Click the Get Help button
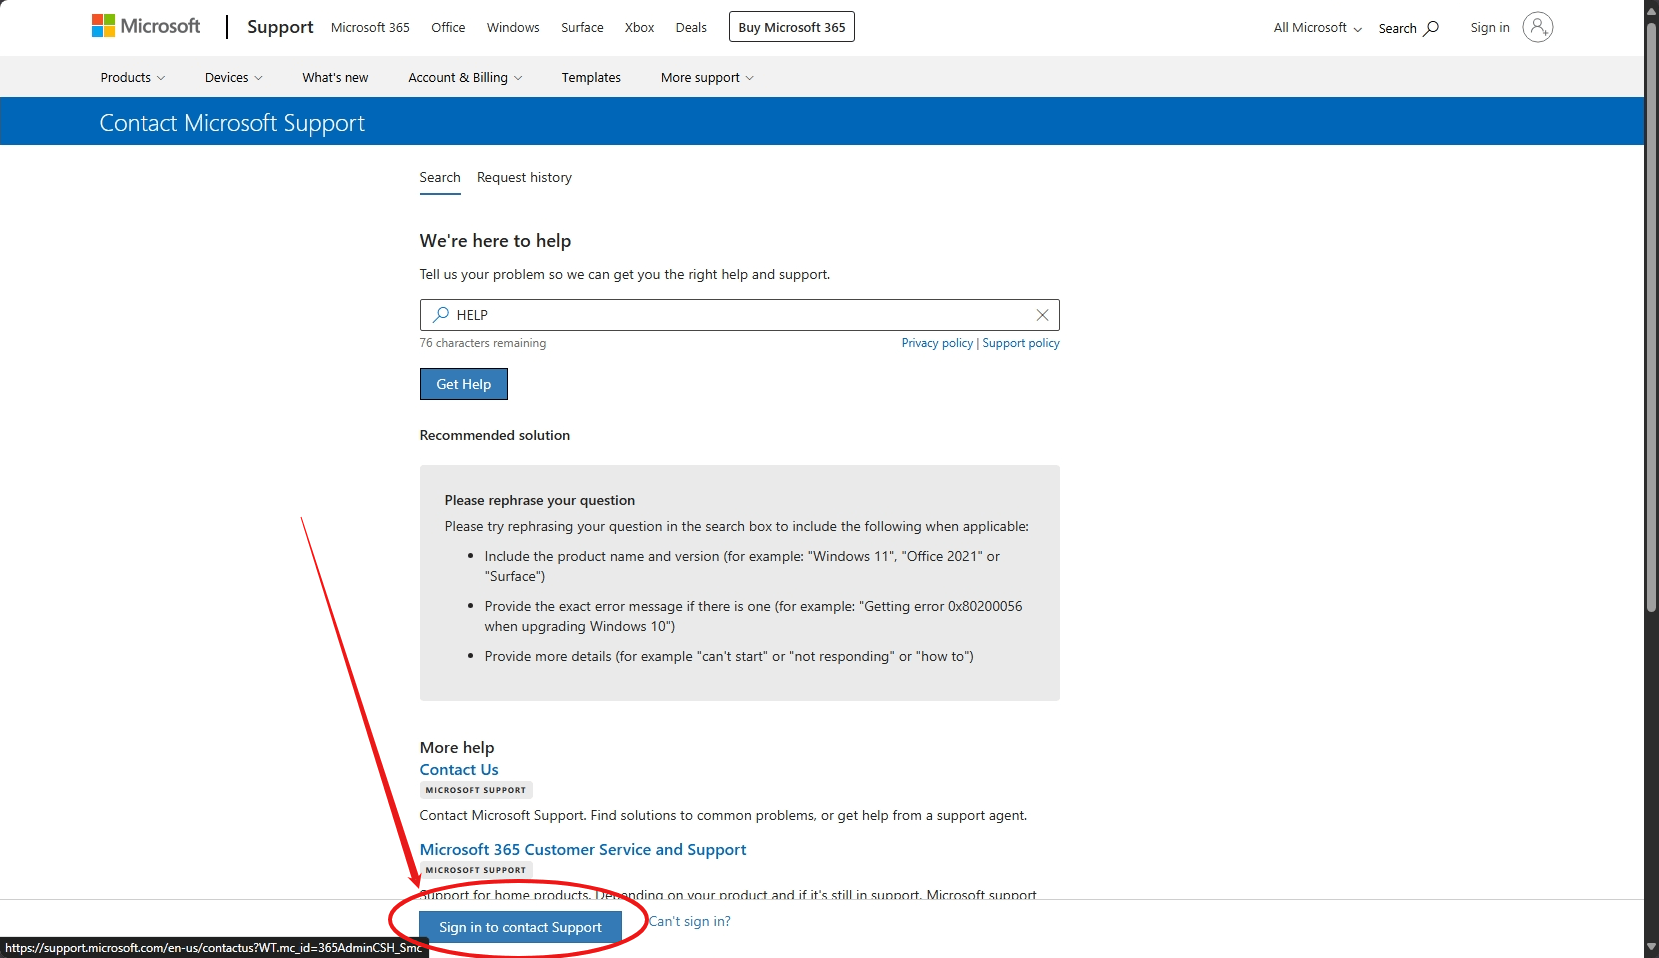Viewport: 1659px width, 958px height. (x=464, y=384)
